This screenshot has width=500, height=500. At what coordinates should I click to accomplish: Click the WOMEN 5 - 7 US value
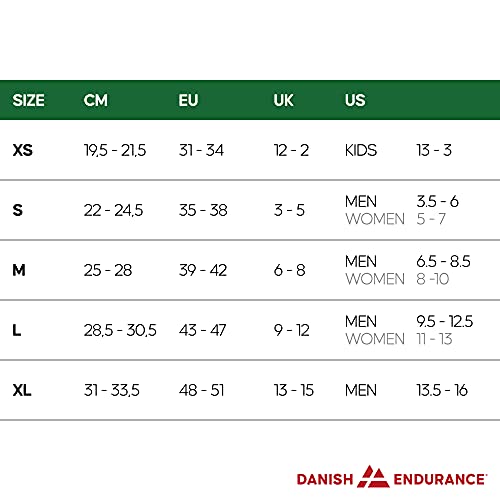click(x=431, y=219)
